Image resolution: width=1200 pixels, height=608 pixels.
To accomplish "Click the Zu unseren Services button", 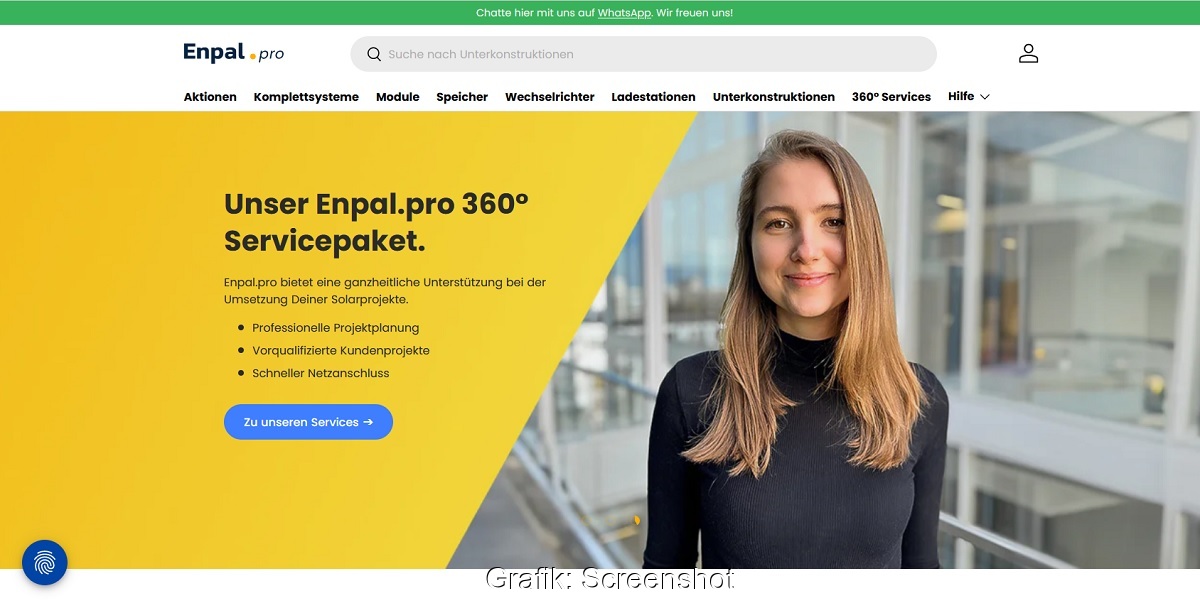I will click(308, 422).
